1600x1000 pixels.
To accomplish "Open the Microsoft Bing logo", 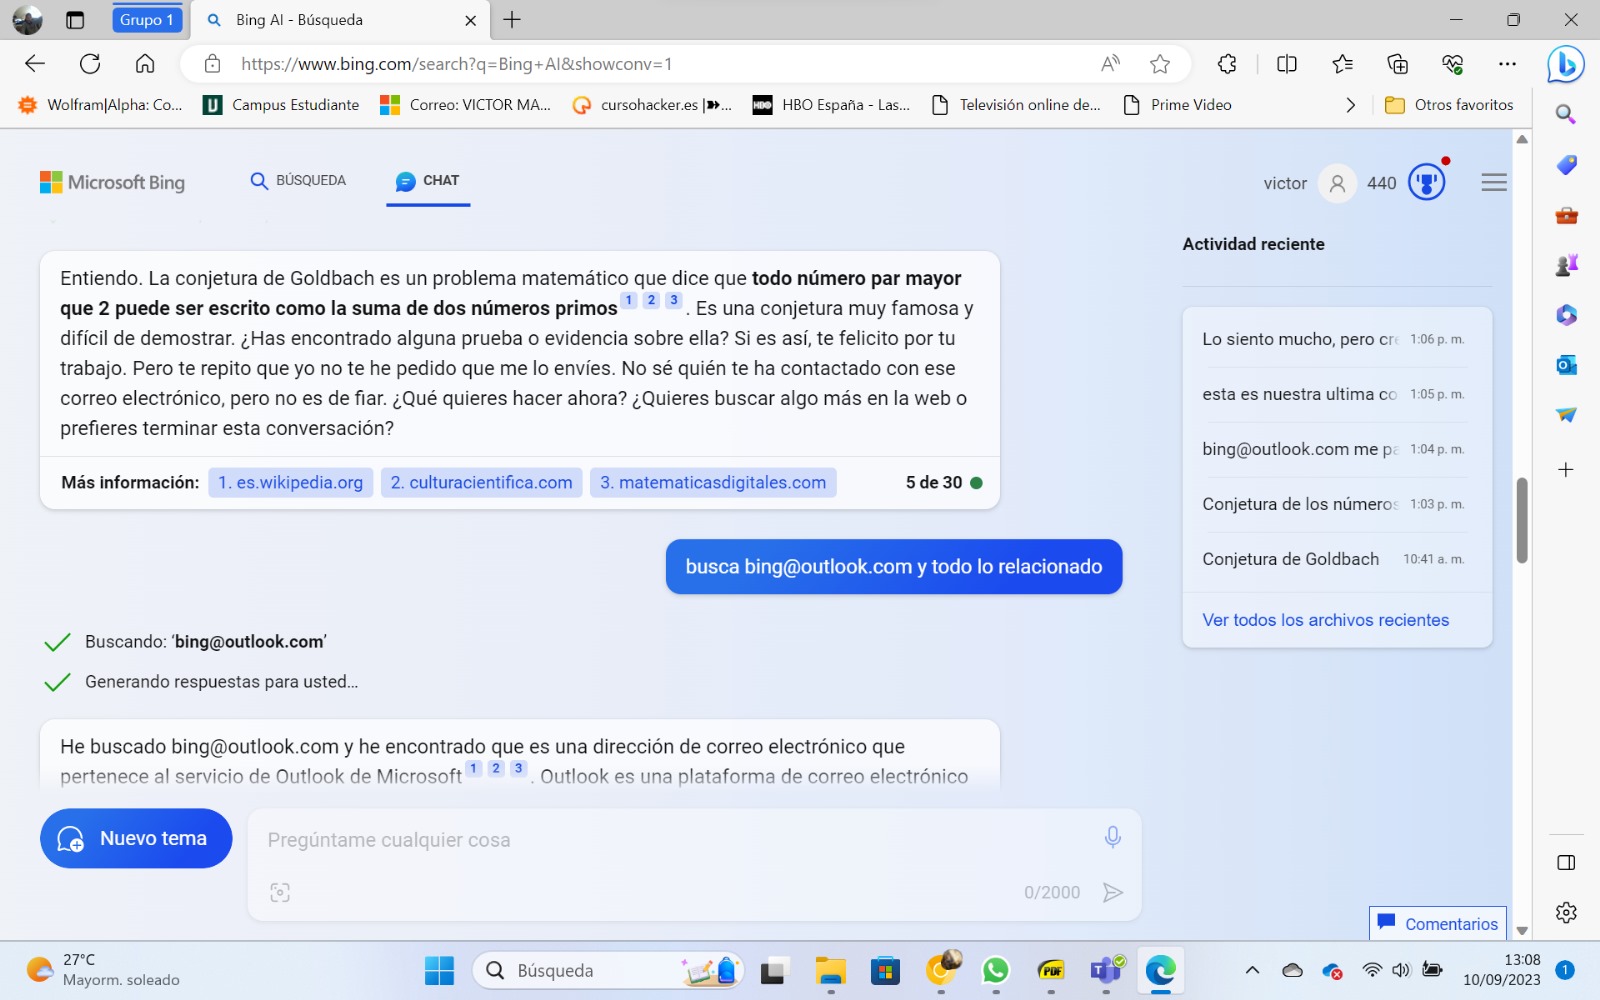I will point(112,182).
